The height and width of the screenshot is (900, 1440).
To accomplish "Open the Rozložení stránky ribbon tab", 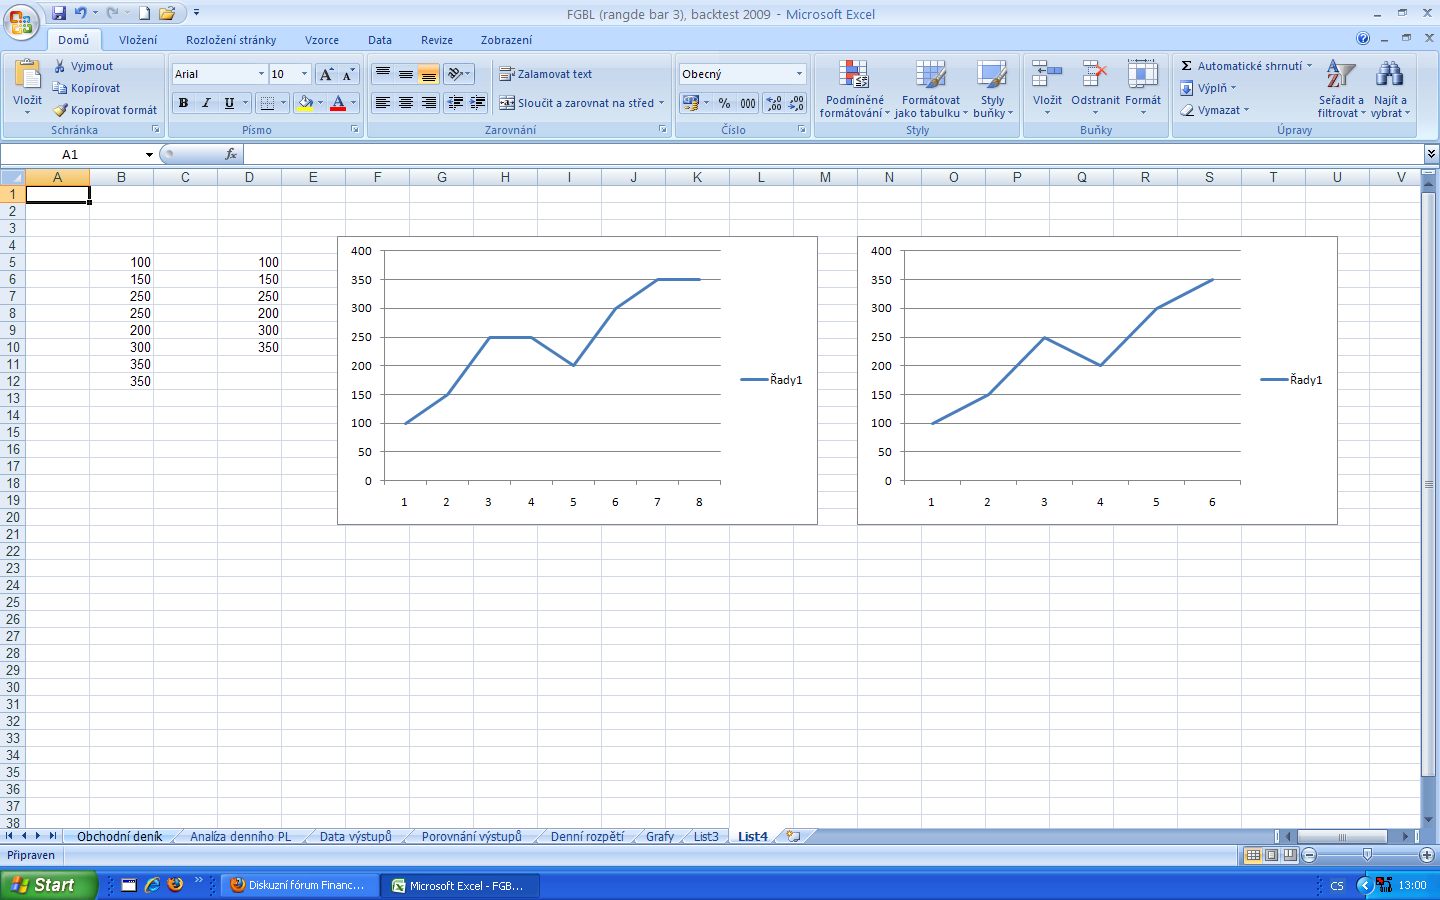I will coord(231,40).
